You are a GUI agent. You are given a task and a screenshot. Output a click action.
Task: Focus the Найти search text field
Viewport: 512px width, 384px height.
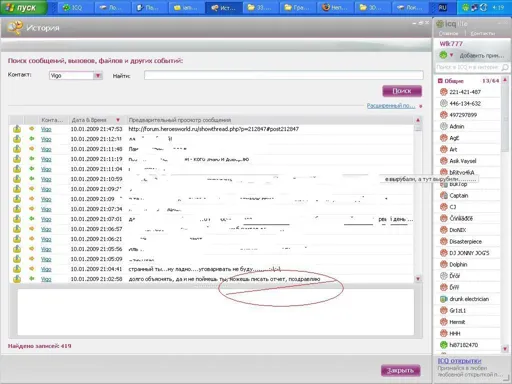click(284, 75)
